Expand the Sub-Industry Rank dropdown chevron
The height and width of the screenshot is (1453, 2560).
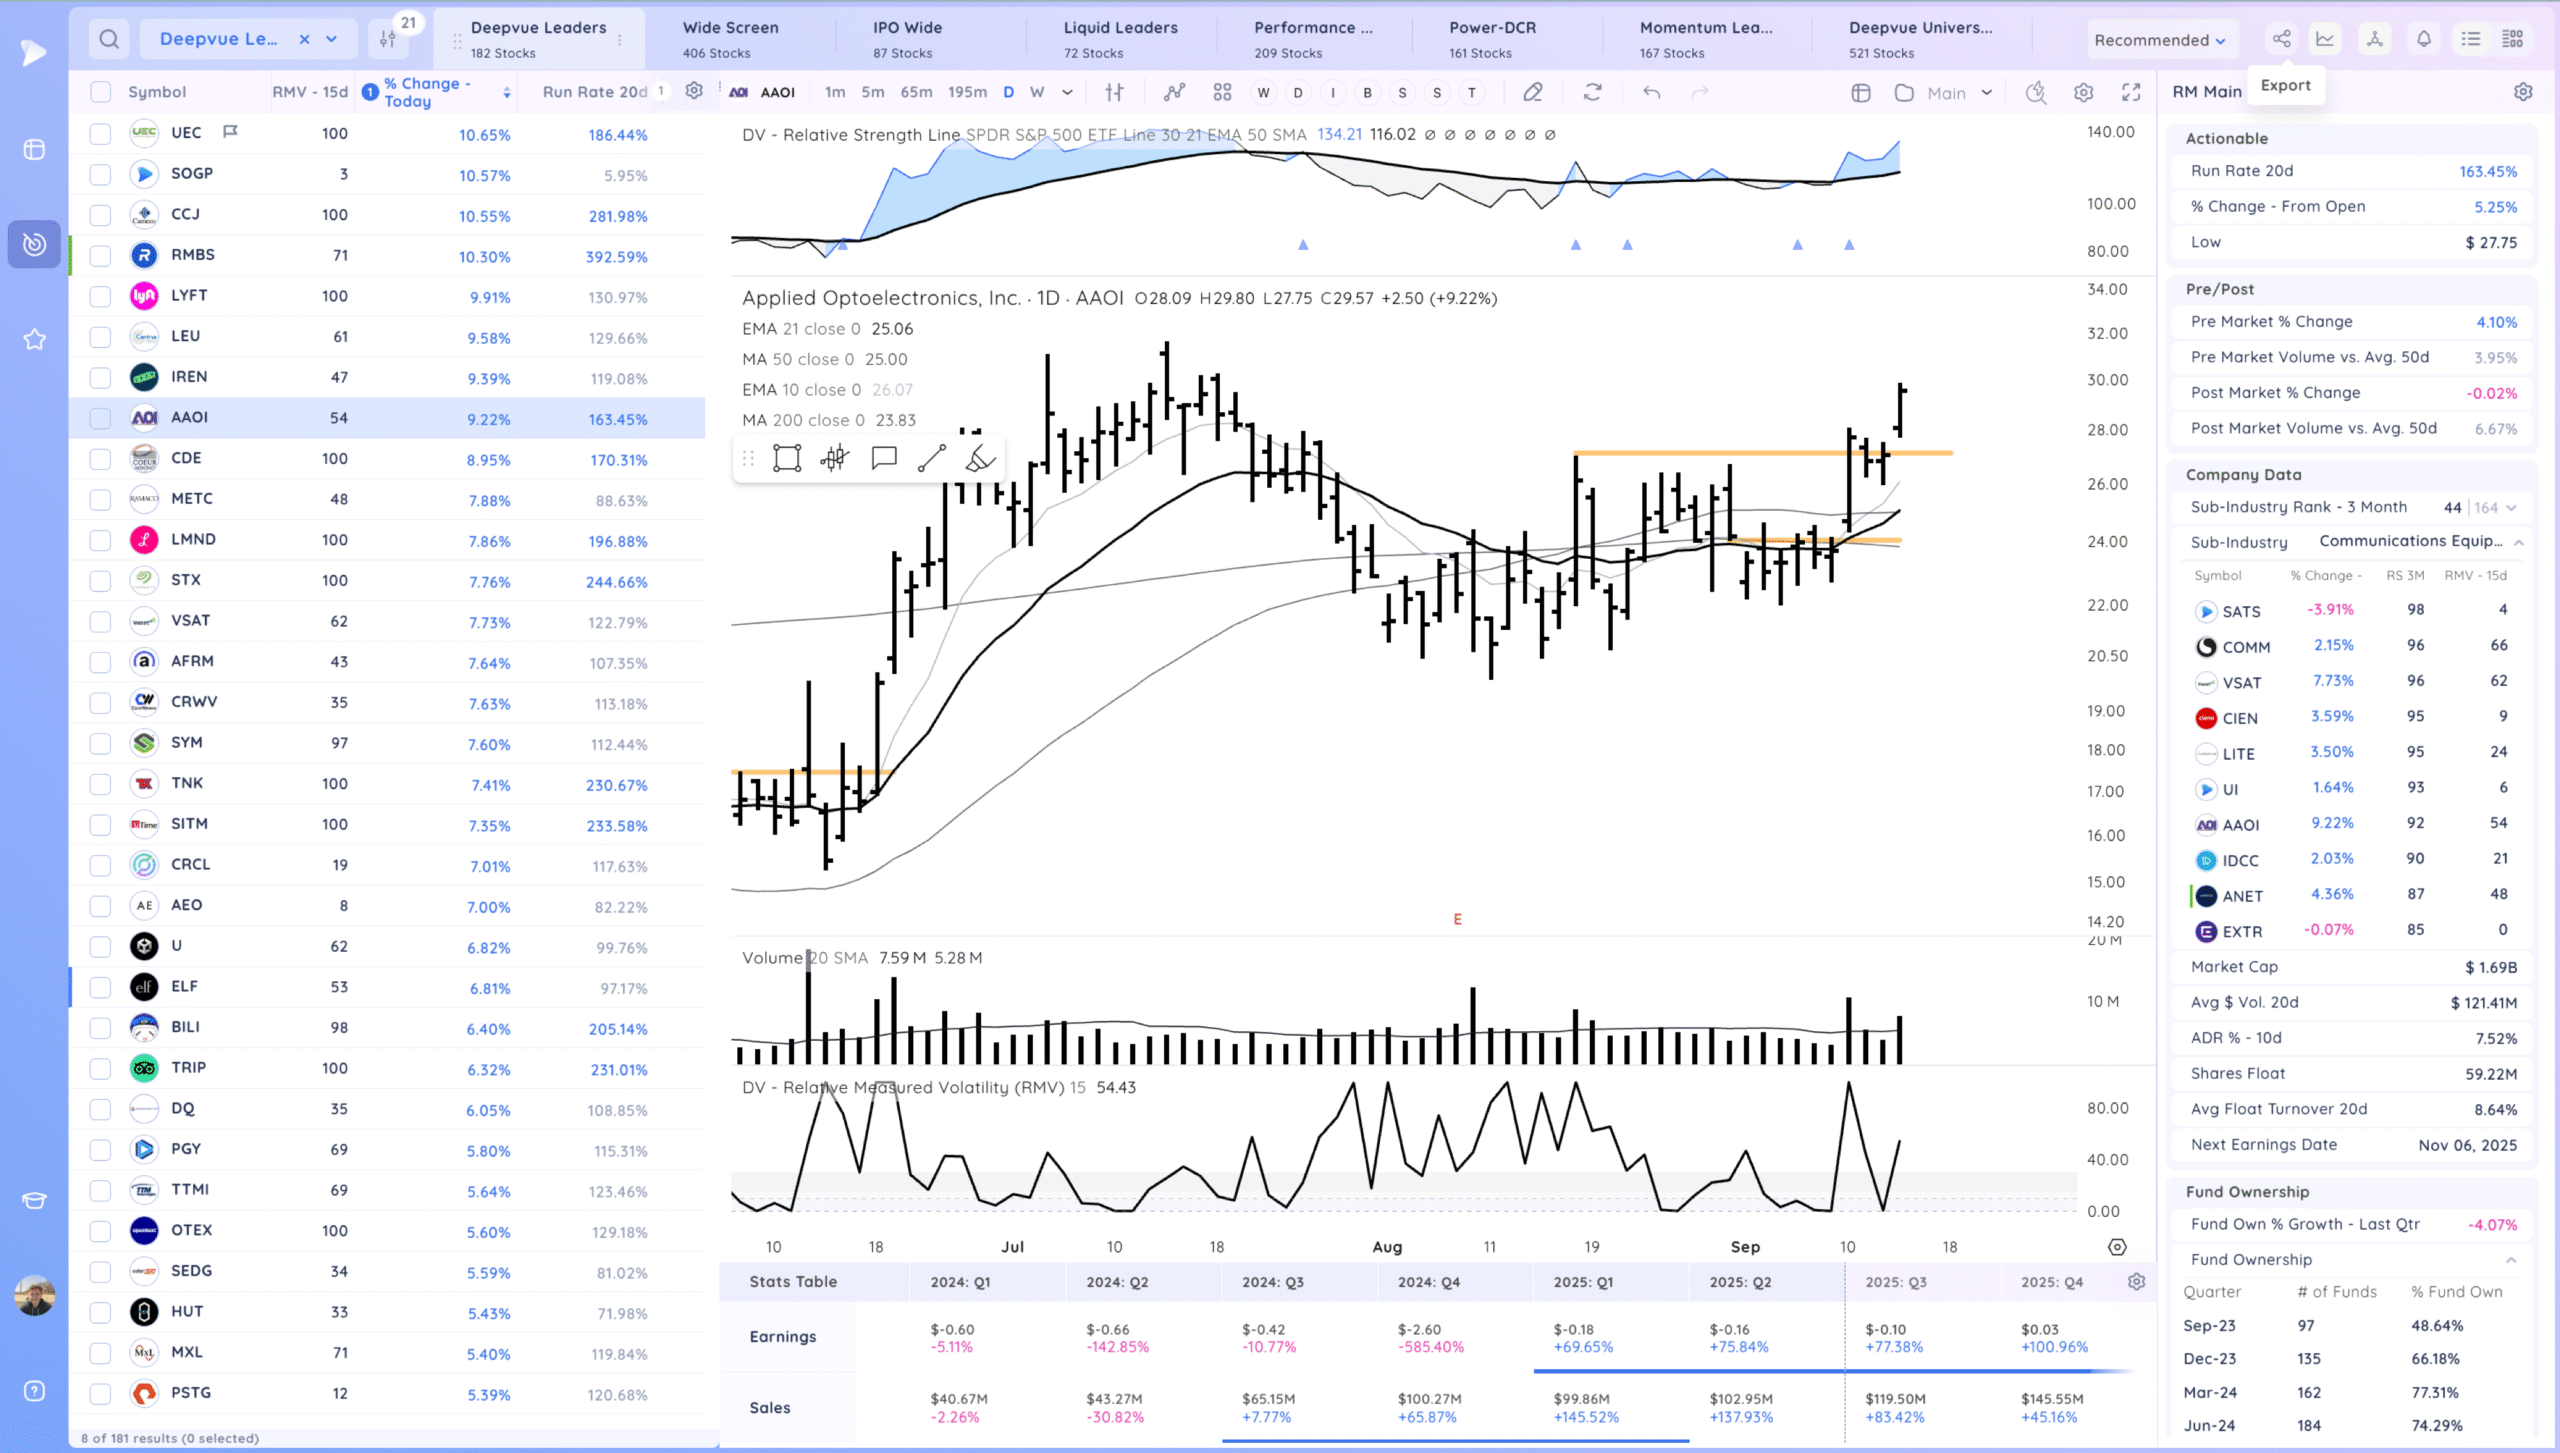click(2511, 508)
